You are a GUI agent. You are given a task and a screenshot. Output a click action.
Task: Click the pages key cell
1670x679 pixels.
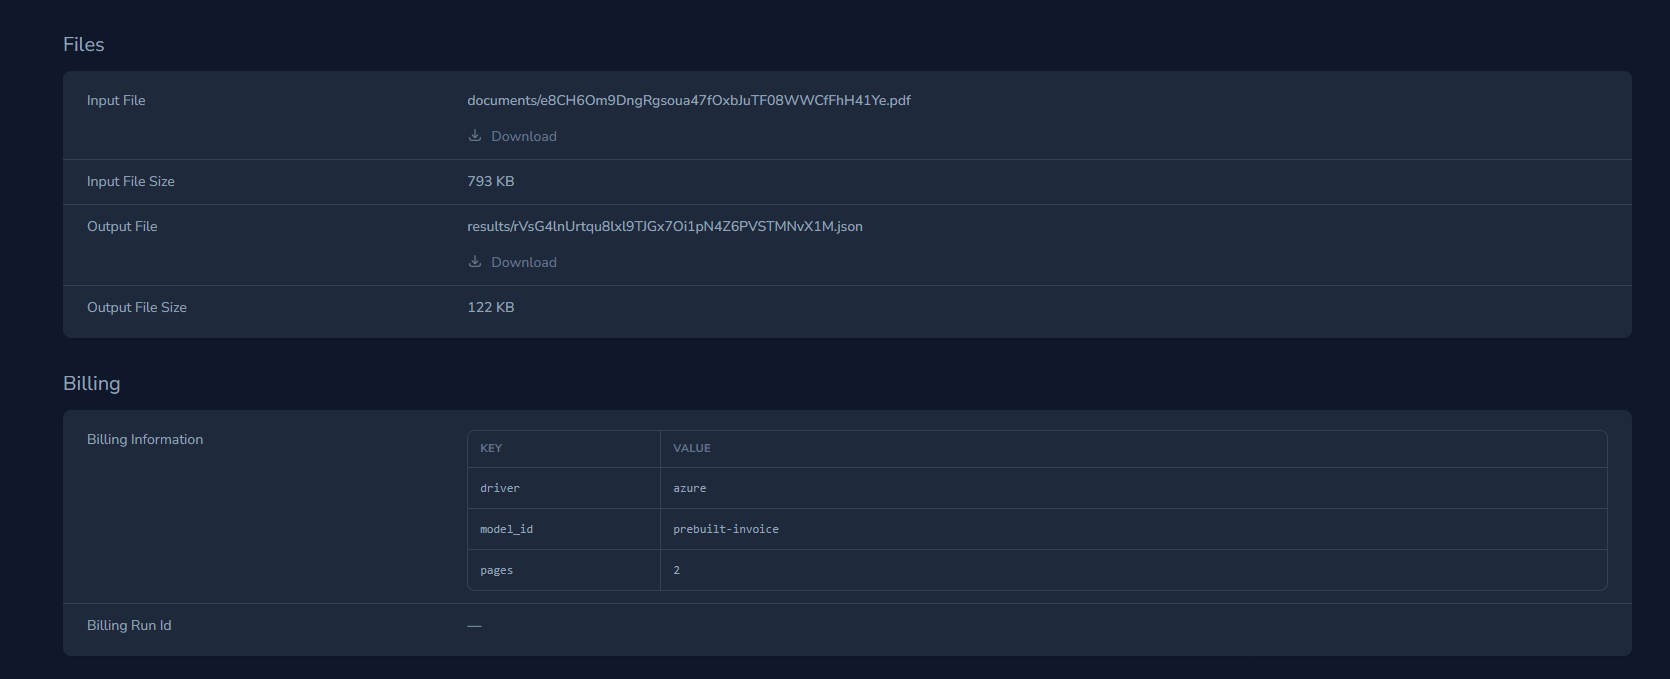(496, 570)
